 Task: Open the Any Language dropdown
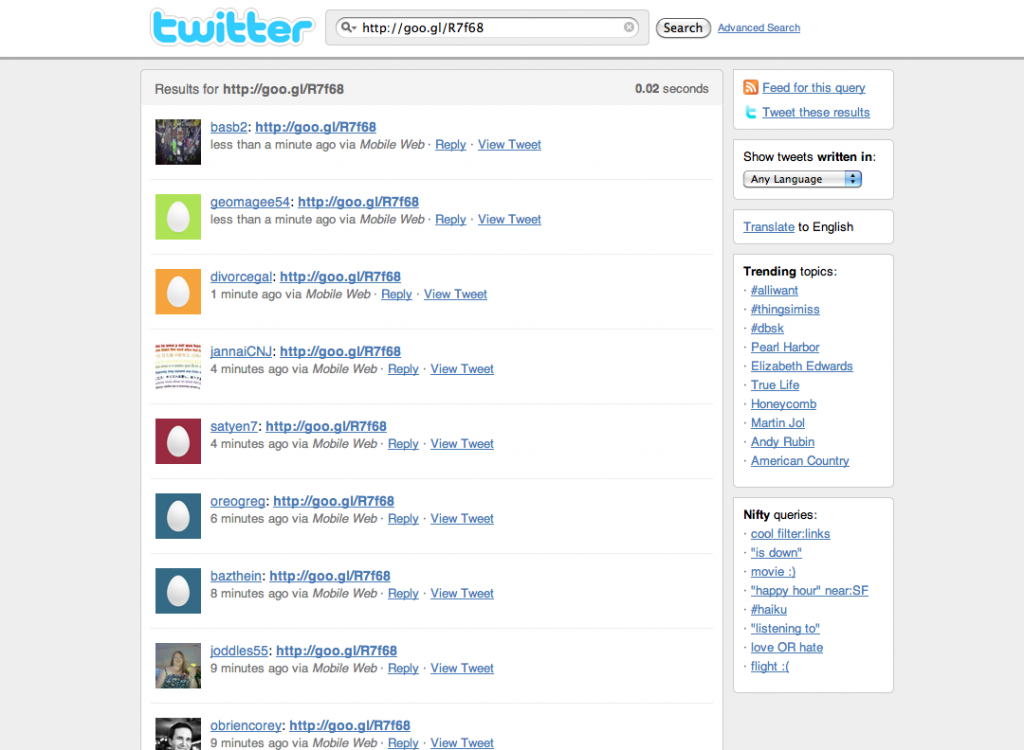click(x=802, y=179)
